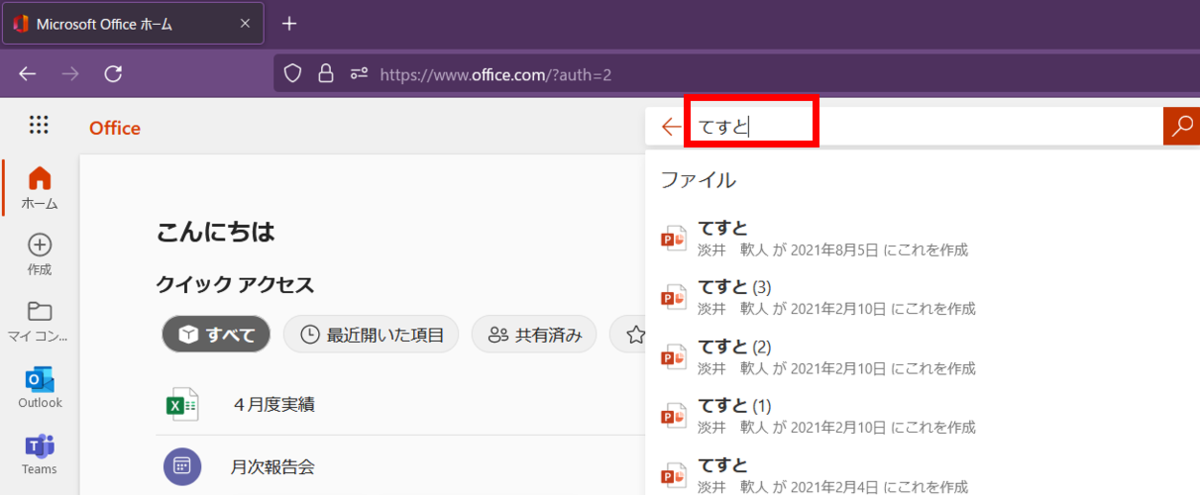Click the Excel icon for 4月度実績

181,404
